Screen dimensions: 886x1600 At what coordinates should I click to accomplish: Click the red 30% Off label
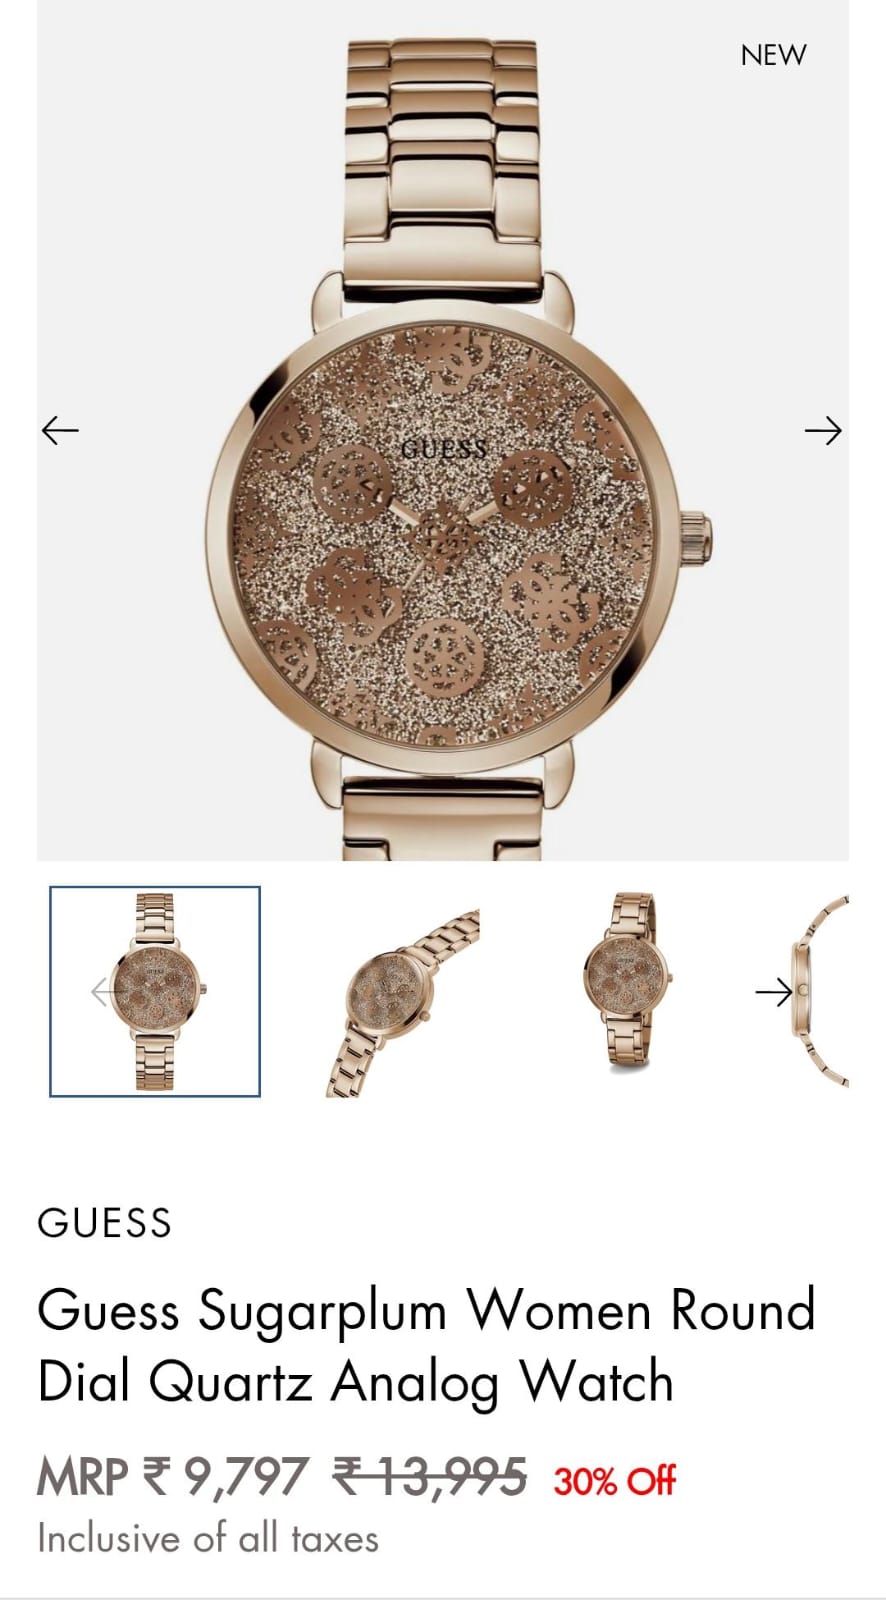point(615,1480)
